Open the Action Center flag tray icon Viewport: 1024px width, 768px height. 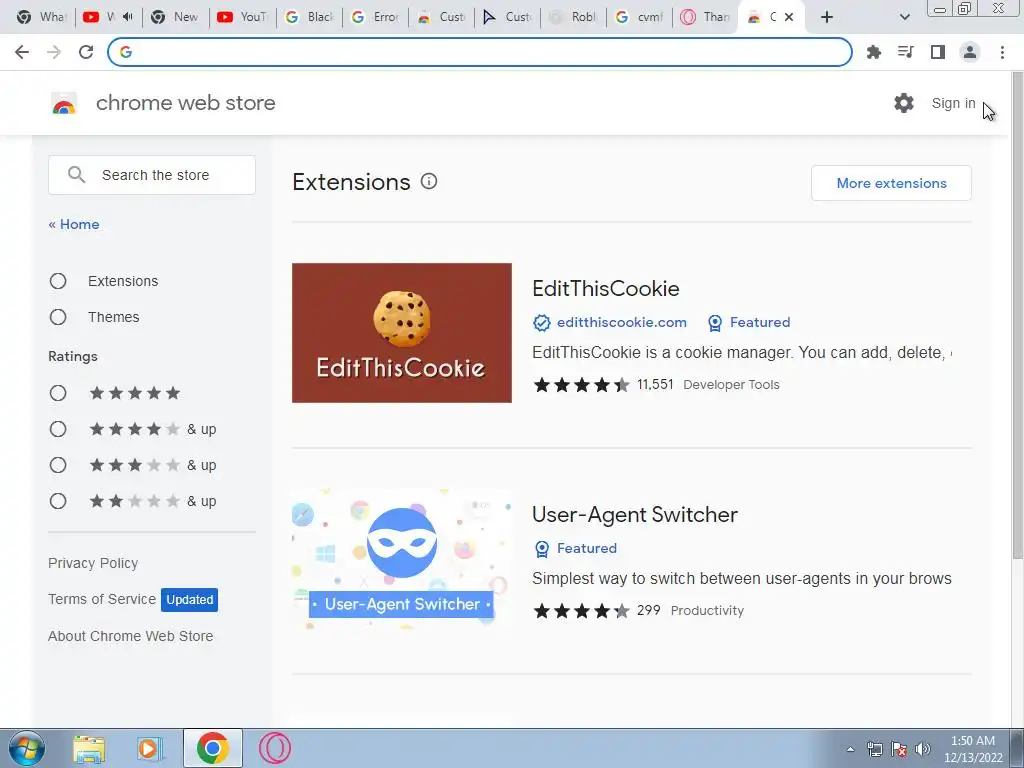pos(899,749)
